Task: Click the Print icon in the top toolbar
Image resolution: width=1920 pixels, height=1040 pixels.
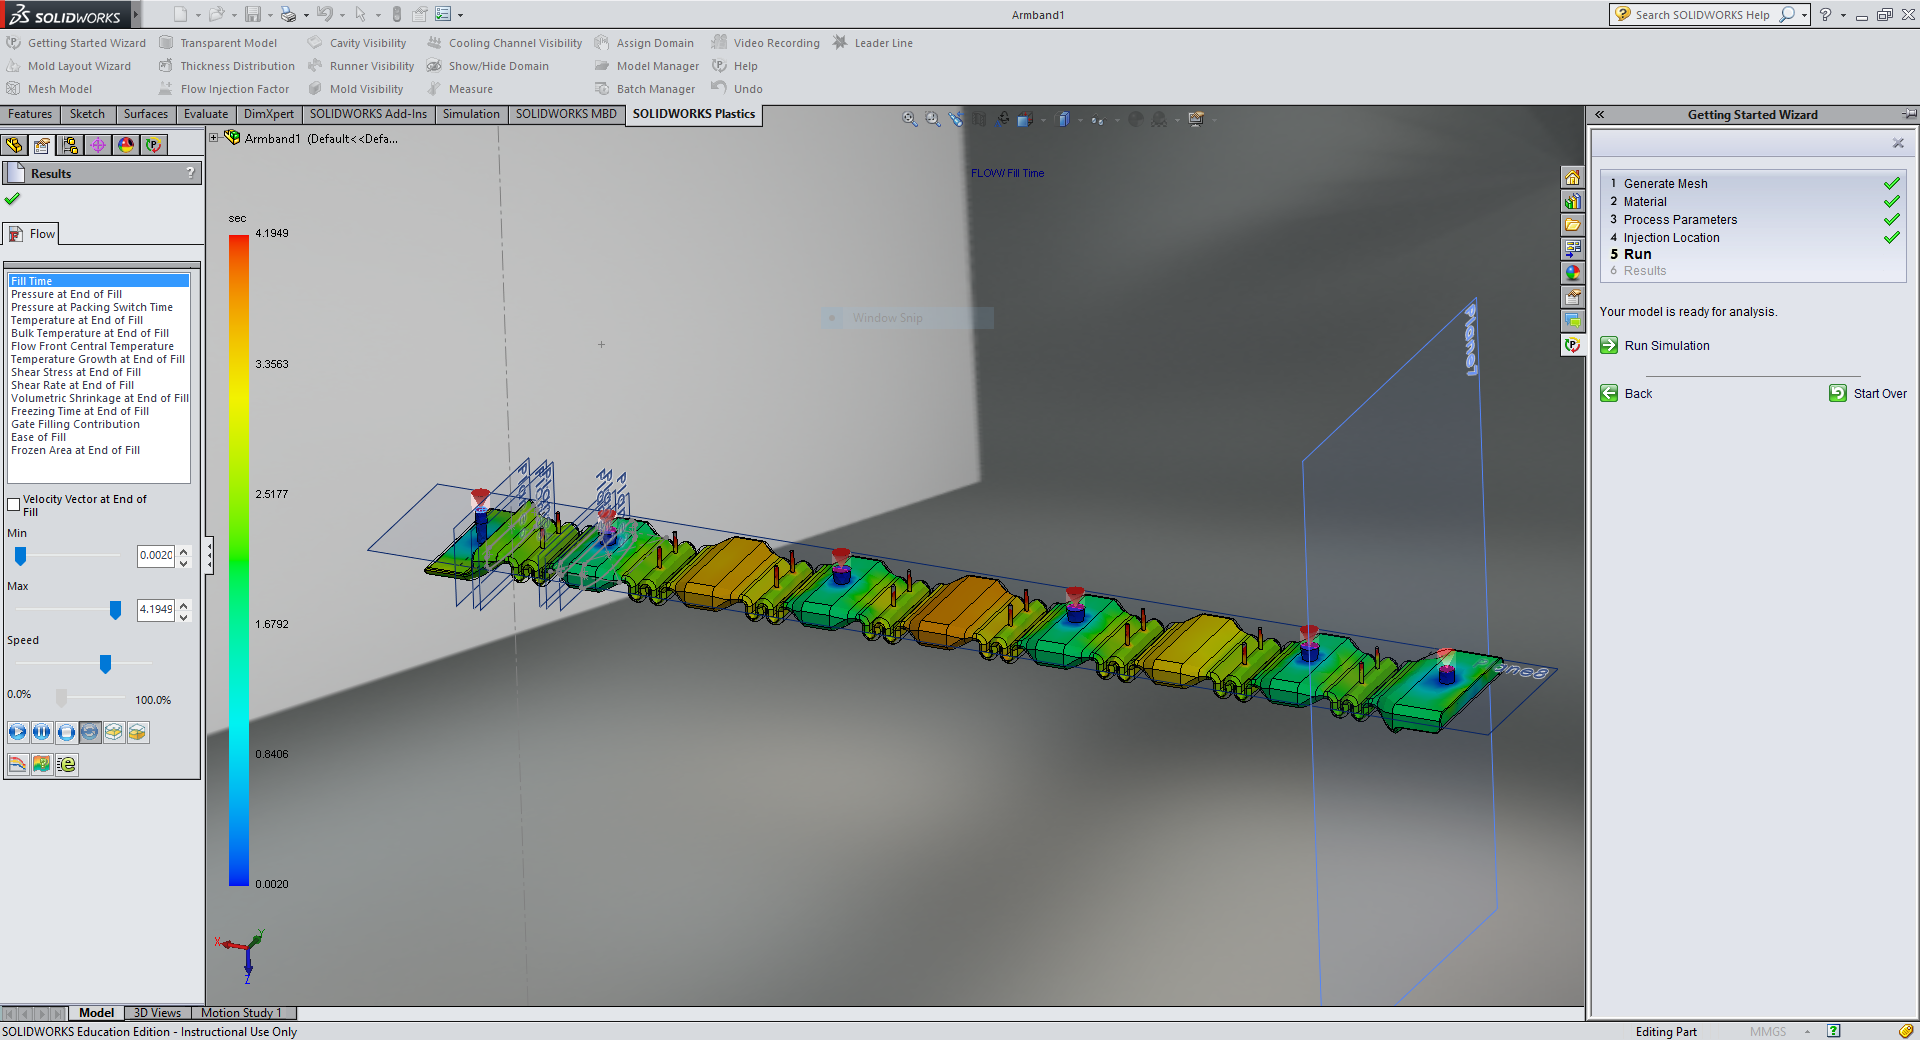Action: [x=288, y=14]
